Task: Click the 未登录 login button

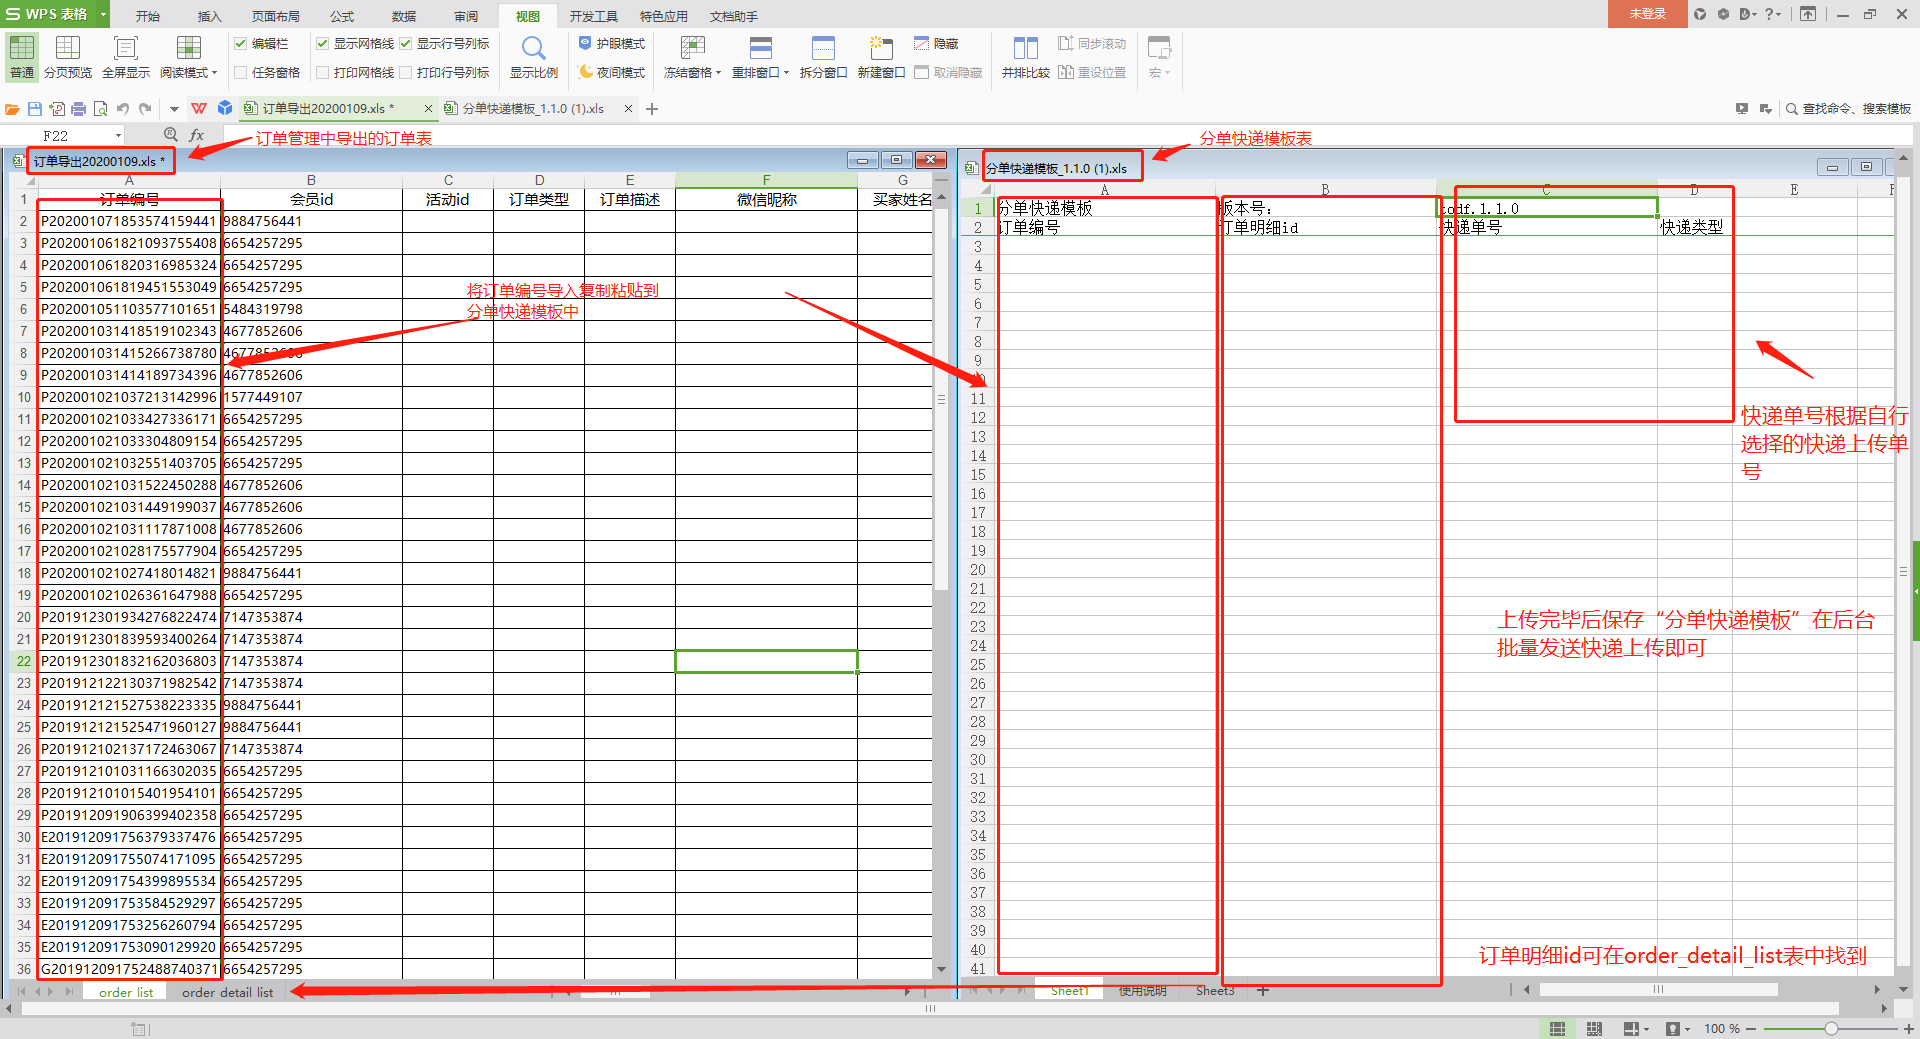Action: pos(1648,14)
